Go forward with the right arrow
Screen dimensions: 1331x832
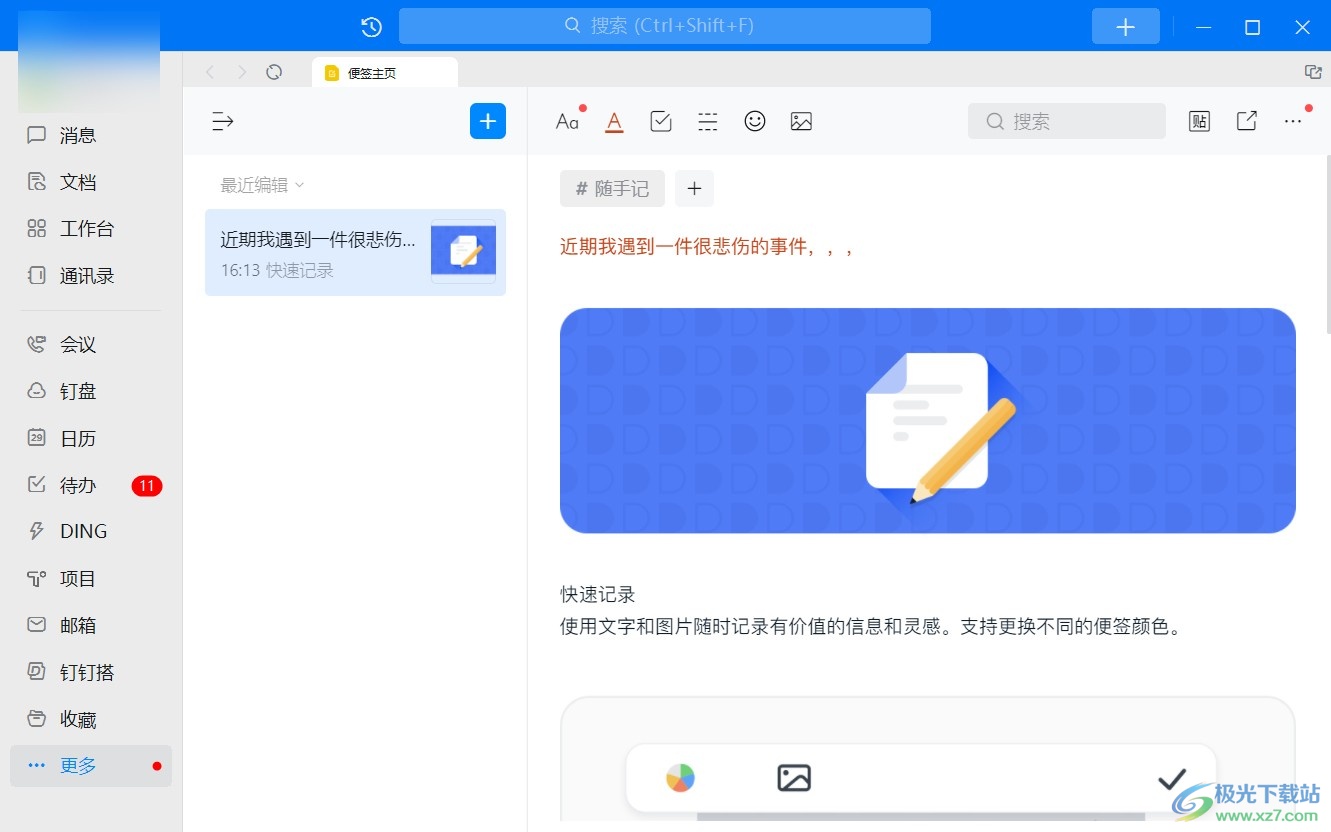(242, 72)
